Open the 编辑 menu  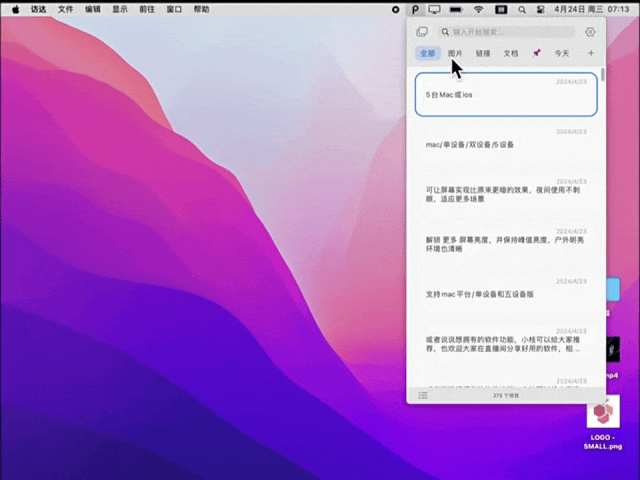click(x=93, y=9)
